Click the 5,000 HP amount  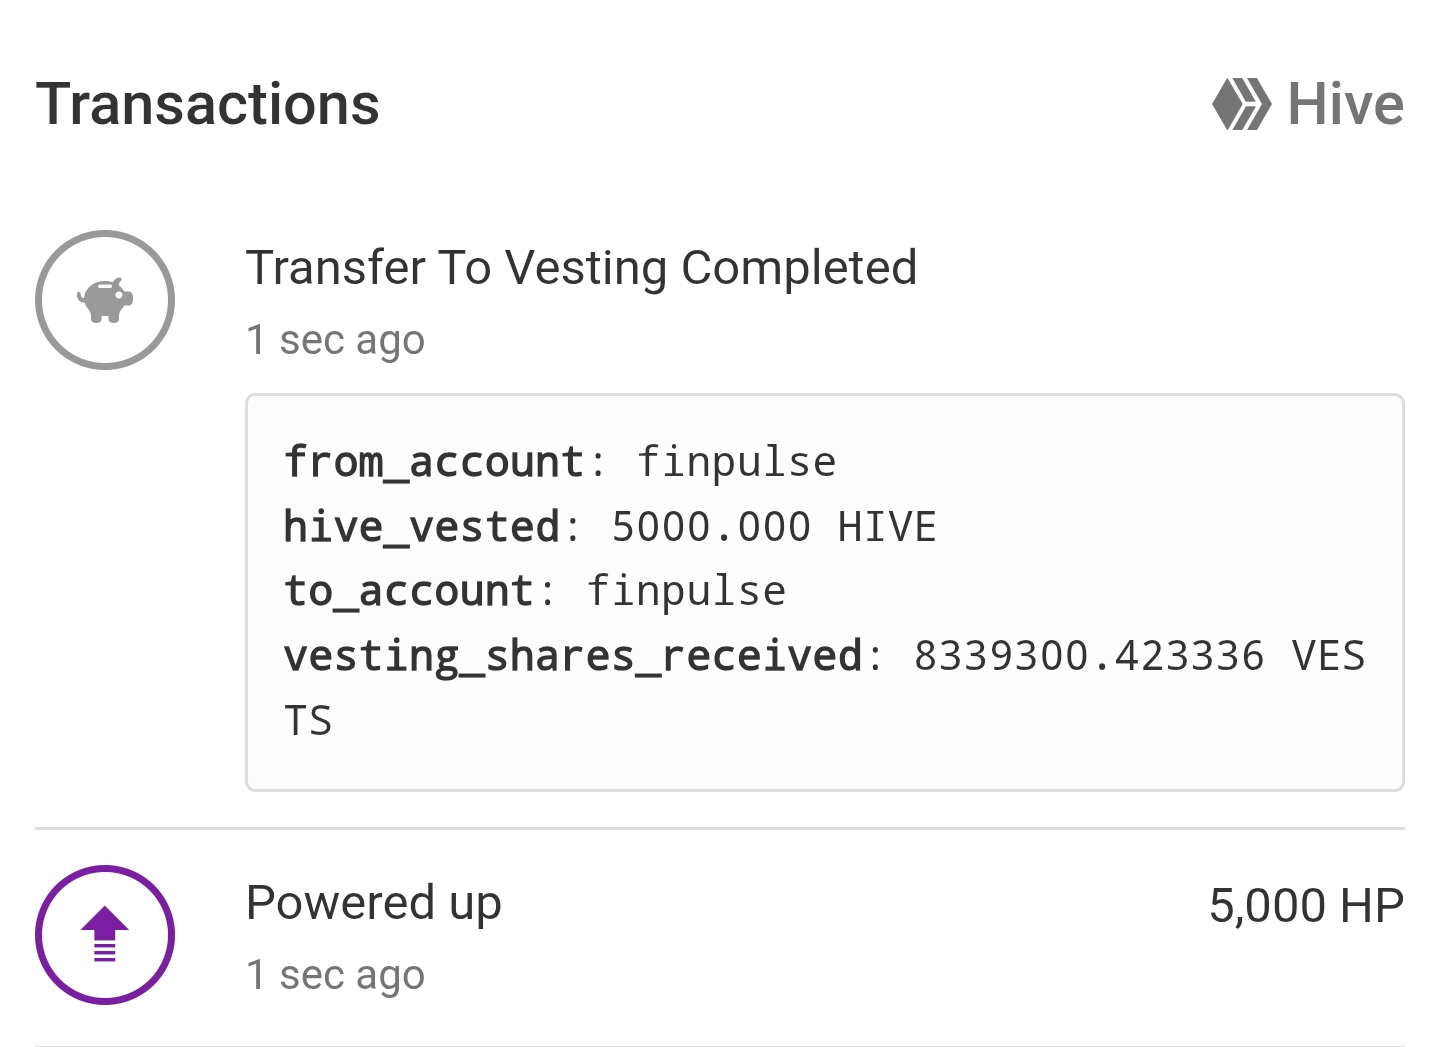tap(1306, 906)
